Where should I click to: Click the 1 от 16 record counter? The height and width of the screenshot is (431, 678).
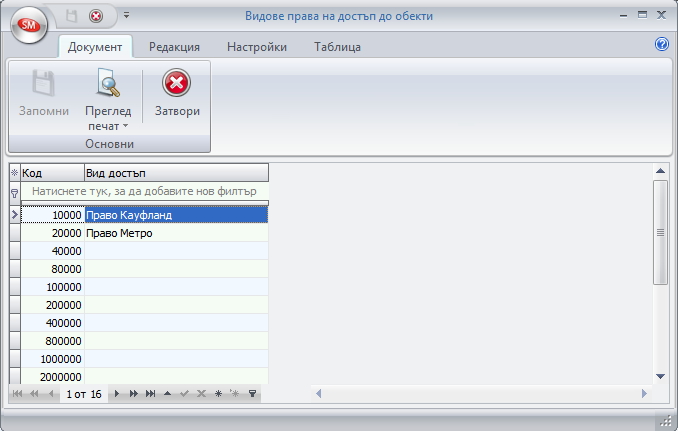(x=84, y=394)
